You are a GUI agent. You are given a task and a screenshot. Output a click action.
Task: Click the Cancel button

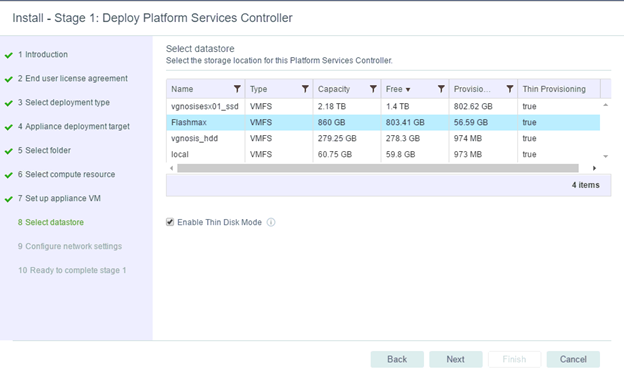click(x=573, y=359)
